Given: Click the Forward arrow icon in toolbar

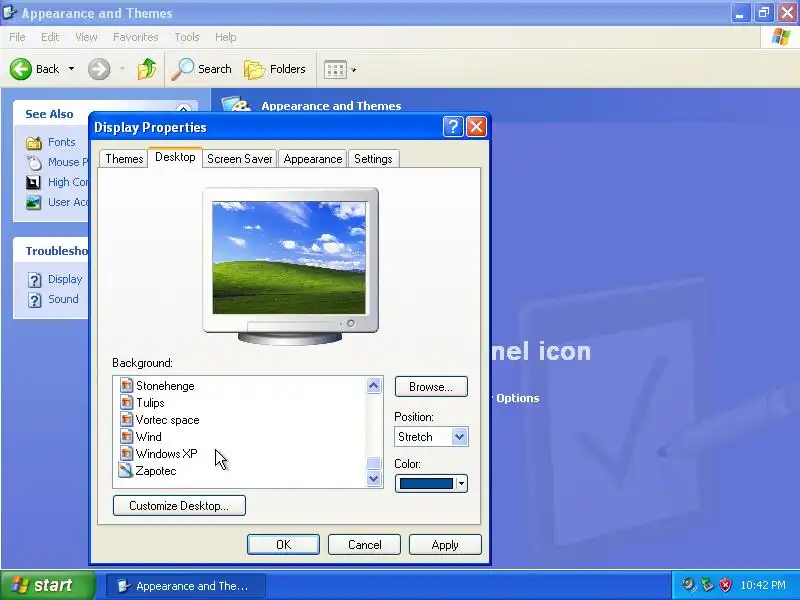Looking at the screenshot, I should [x=99, y=69].
